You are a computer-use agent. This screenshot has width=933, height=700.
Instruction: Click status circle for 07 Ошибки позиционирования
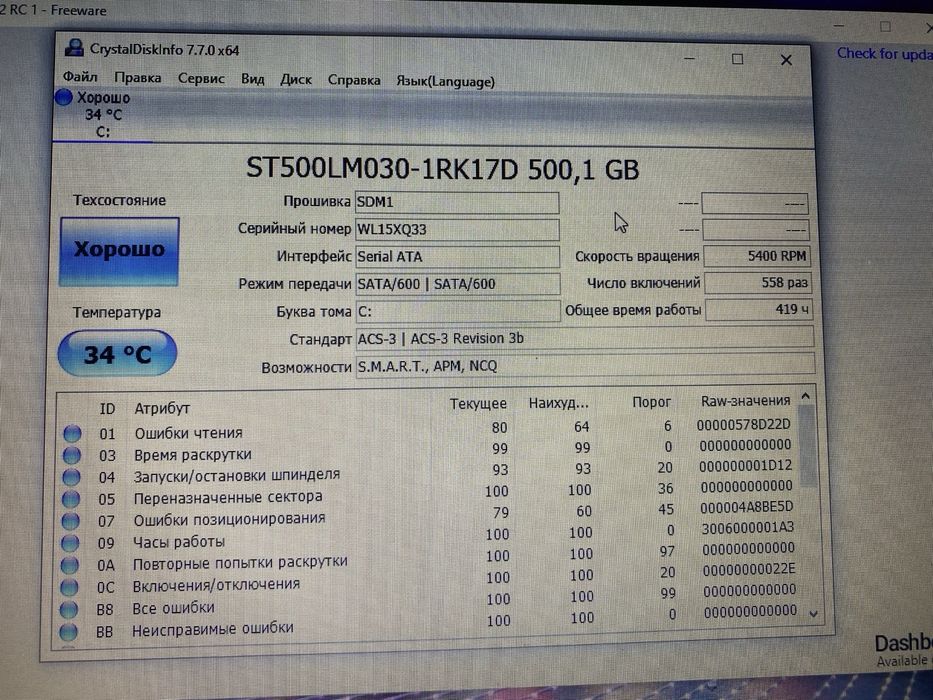(70, 521)
